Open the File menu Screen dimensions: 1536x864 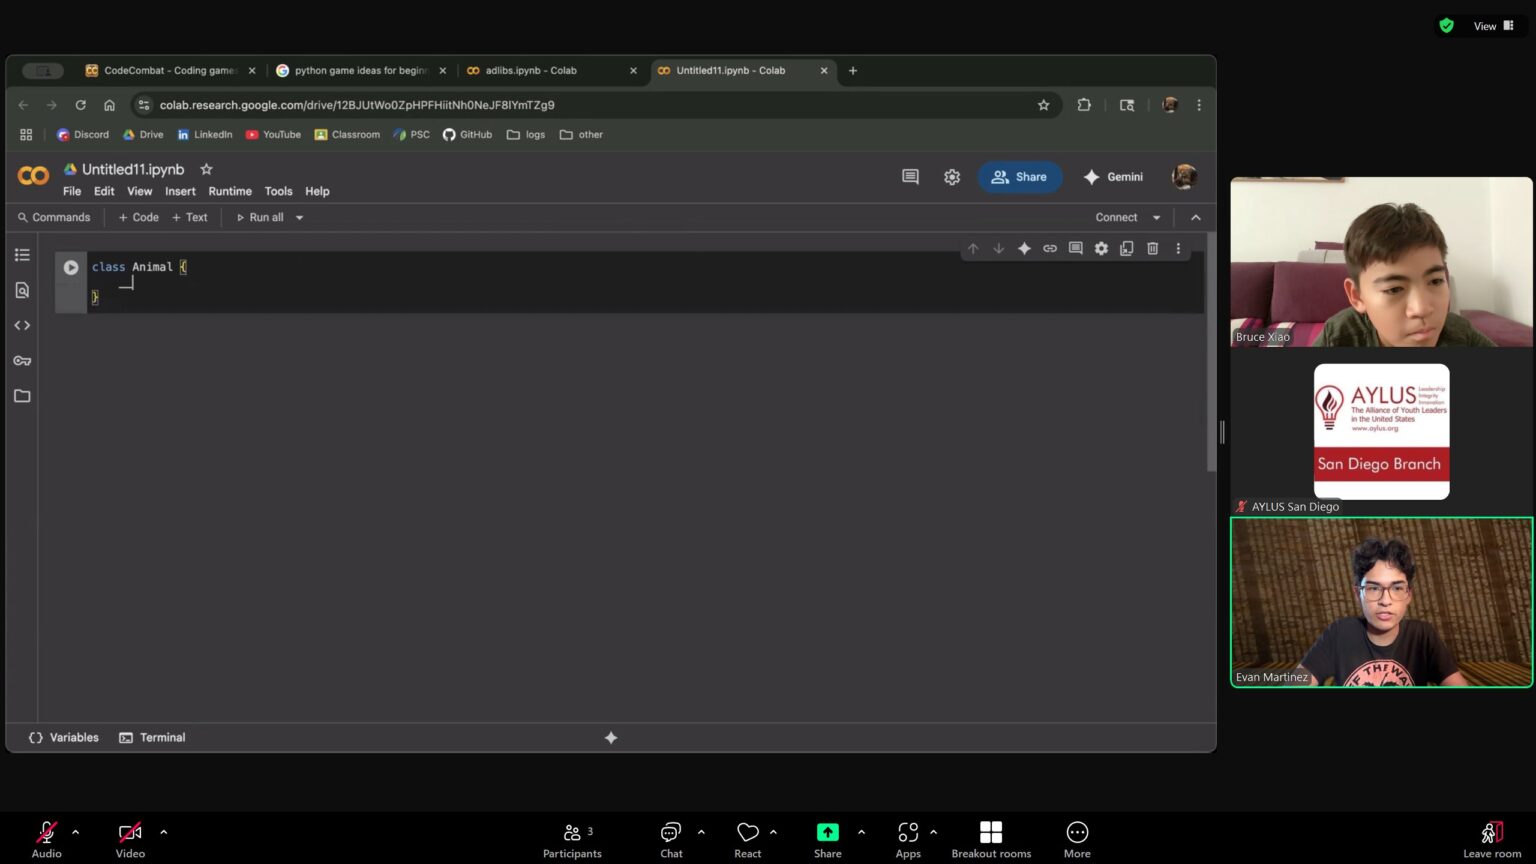point(72,191)
